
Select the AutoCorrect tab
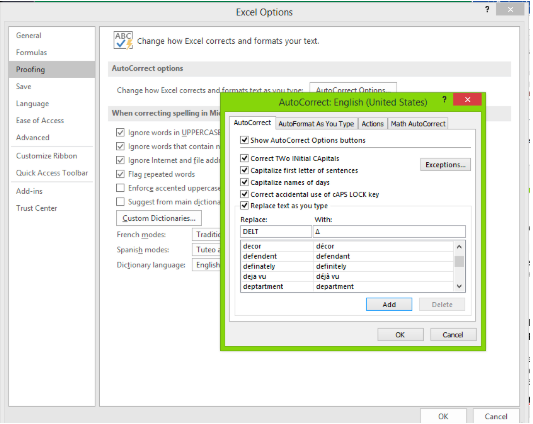coord(252,123)
